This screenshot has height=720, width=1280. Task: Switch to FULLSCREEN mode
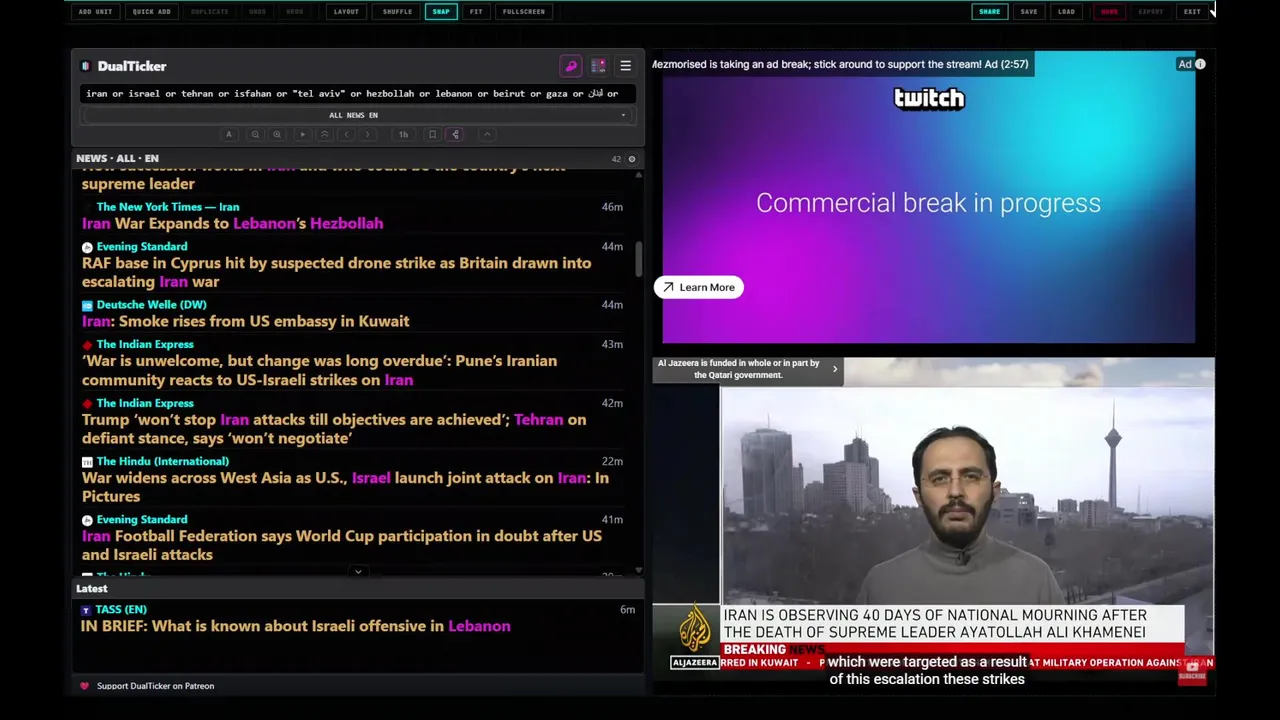tap(524, 12)
